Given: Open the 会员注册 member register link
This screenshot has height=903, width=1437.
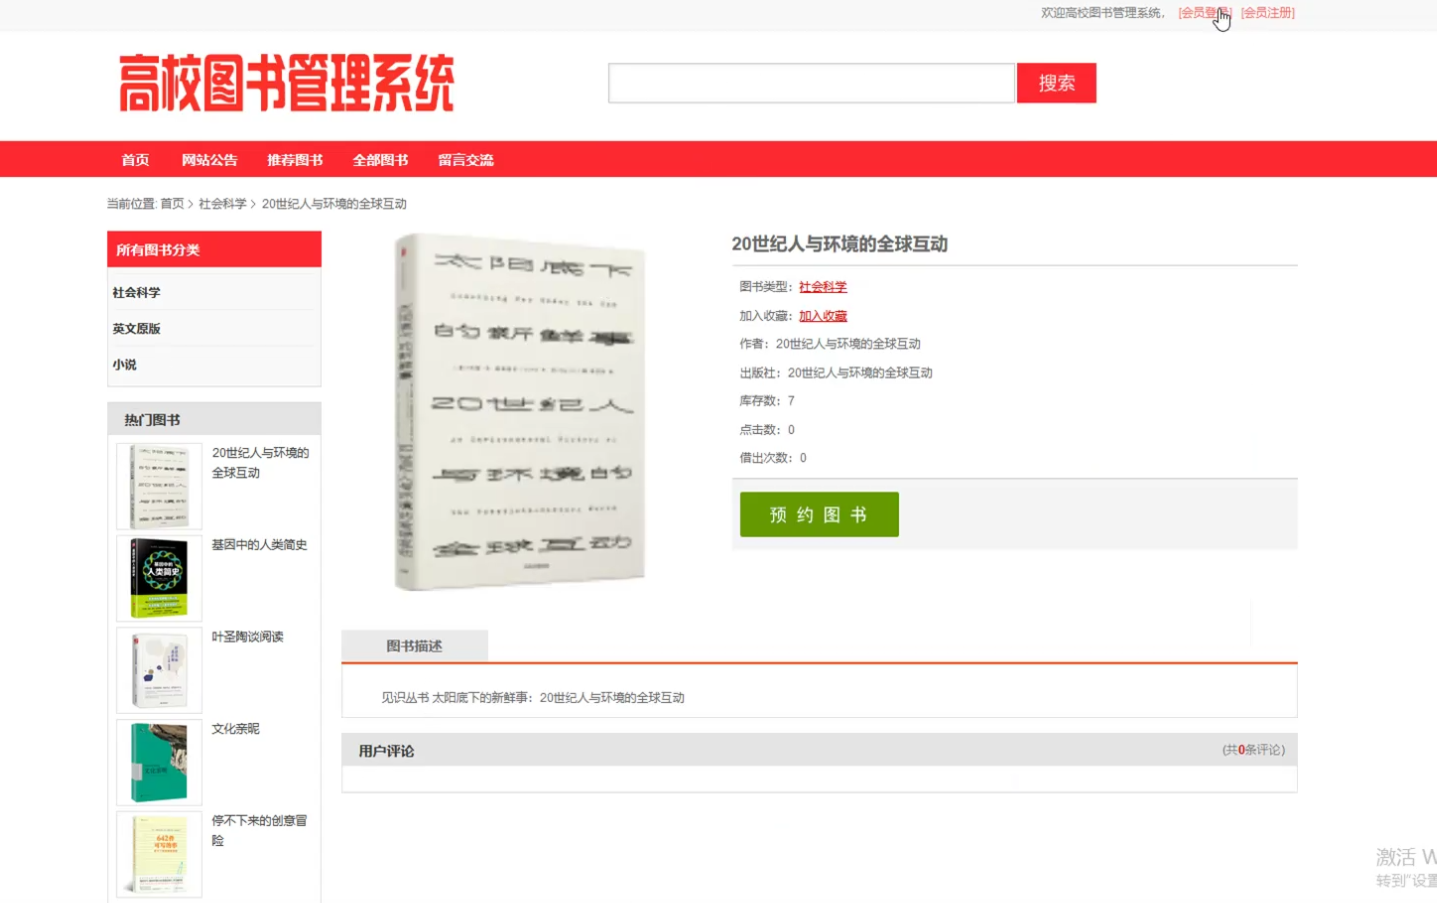Looking at the screenshot, I should pos(1268,13).
